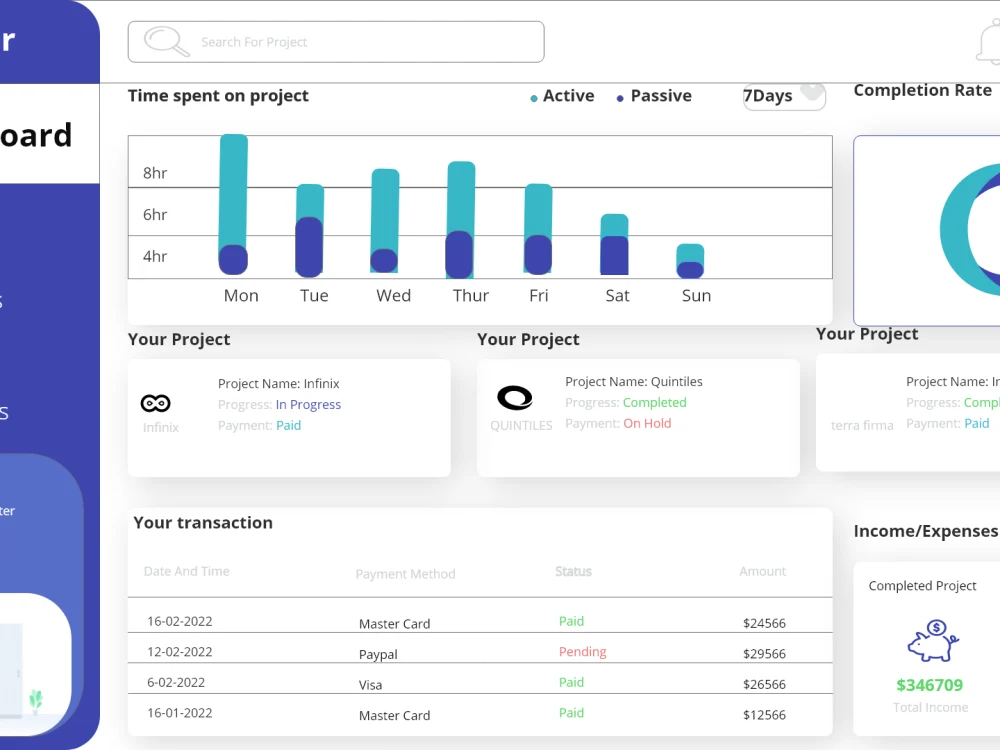
Task: Click the $26566 amount cell
Action: [764, 684]
